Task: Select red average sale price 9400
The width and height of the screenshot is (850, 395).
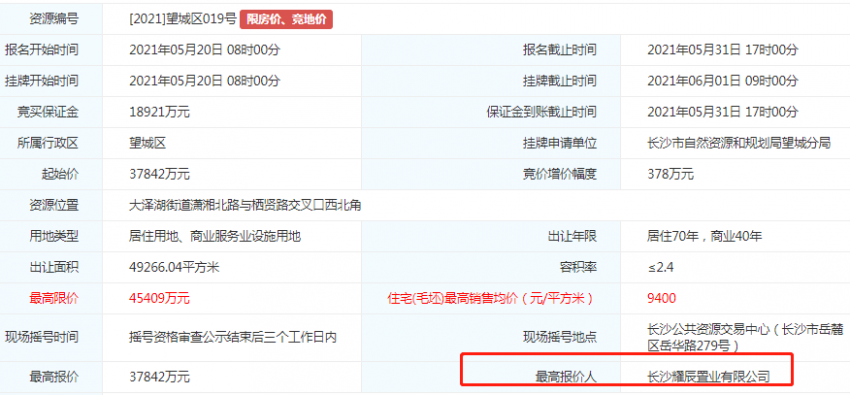Action: pyautogui.click(x=661, y=299)
